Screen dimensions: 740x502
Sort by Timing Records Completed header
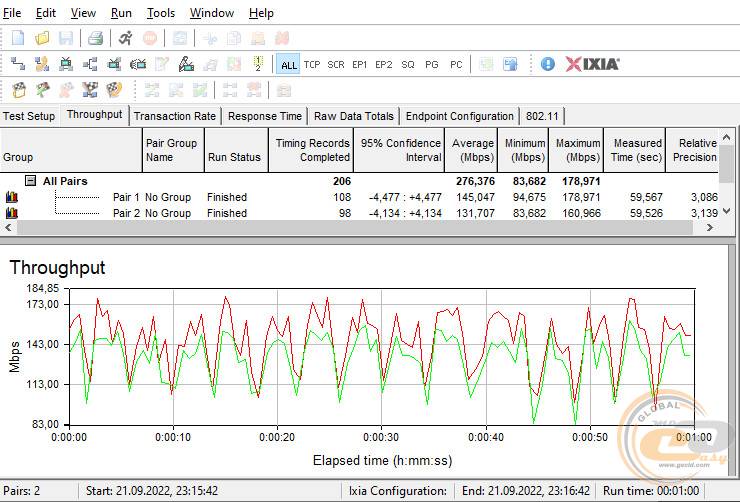click(x=311, y=150)
